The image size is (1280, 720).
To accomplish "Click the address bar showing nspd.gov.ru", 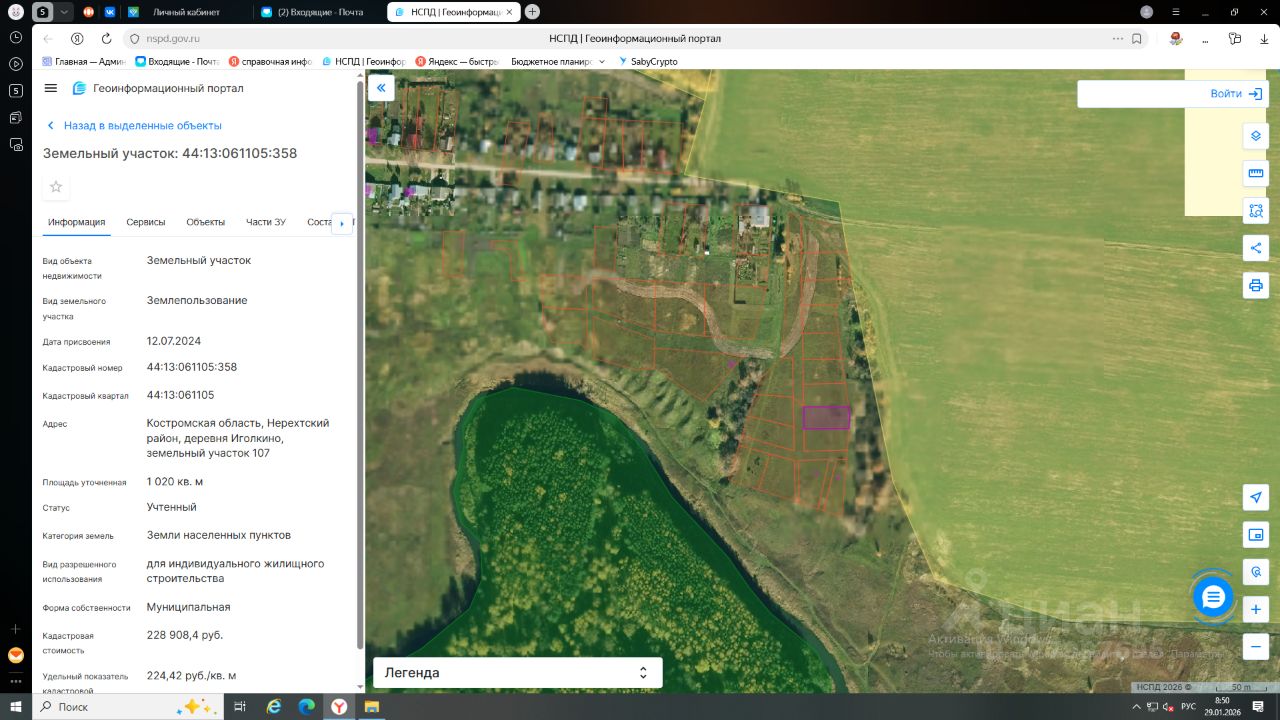I will (174, 39).
